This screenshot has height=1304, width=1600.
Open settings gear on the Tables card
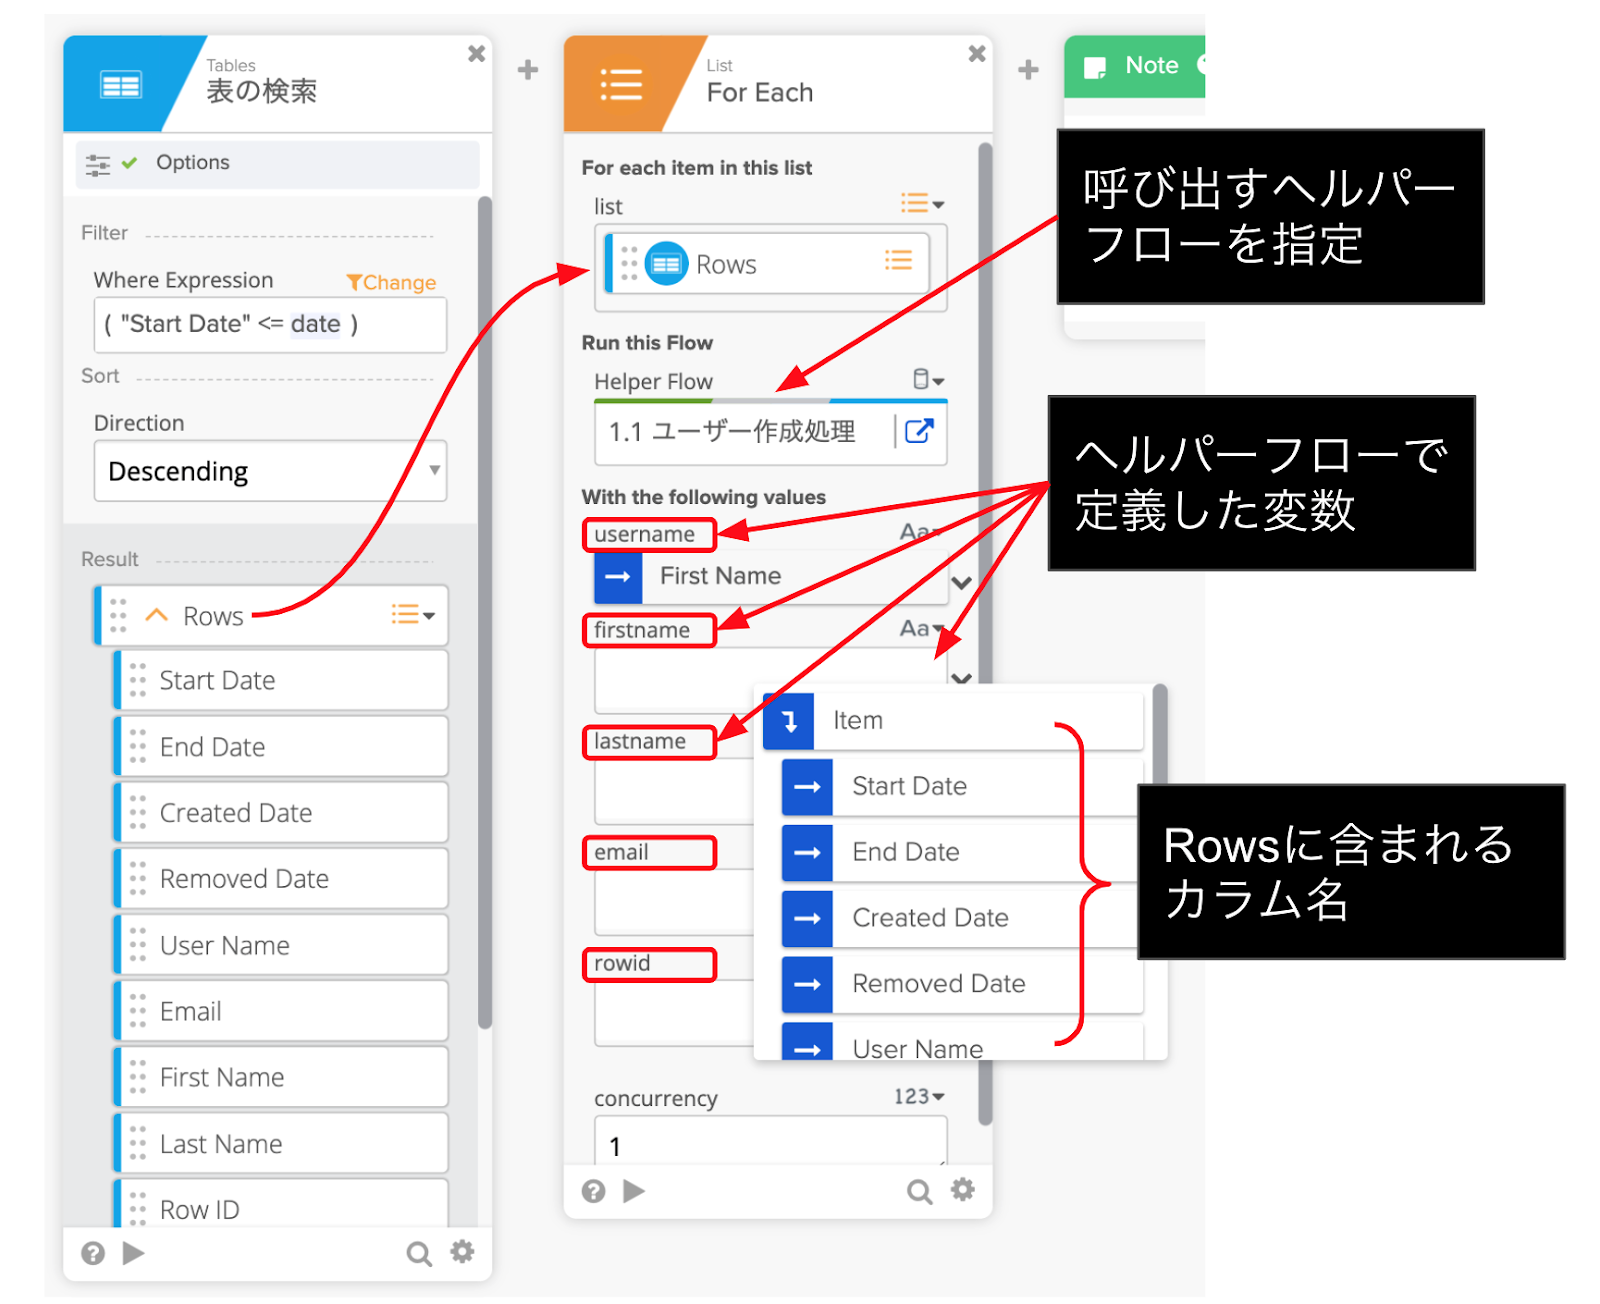tap(462, 1252)
